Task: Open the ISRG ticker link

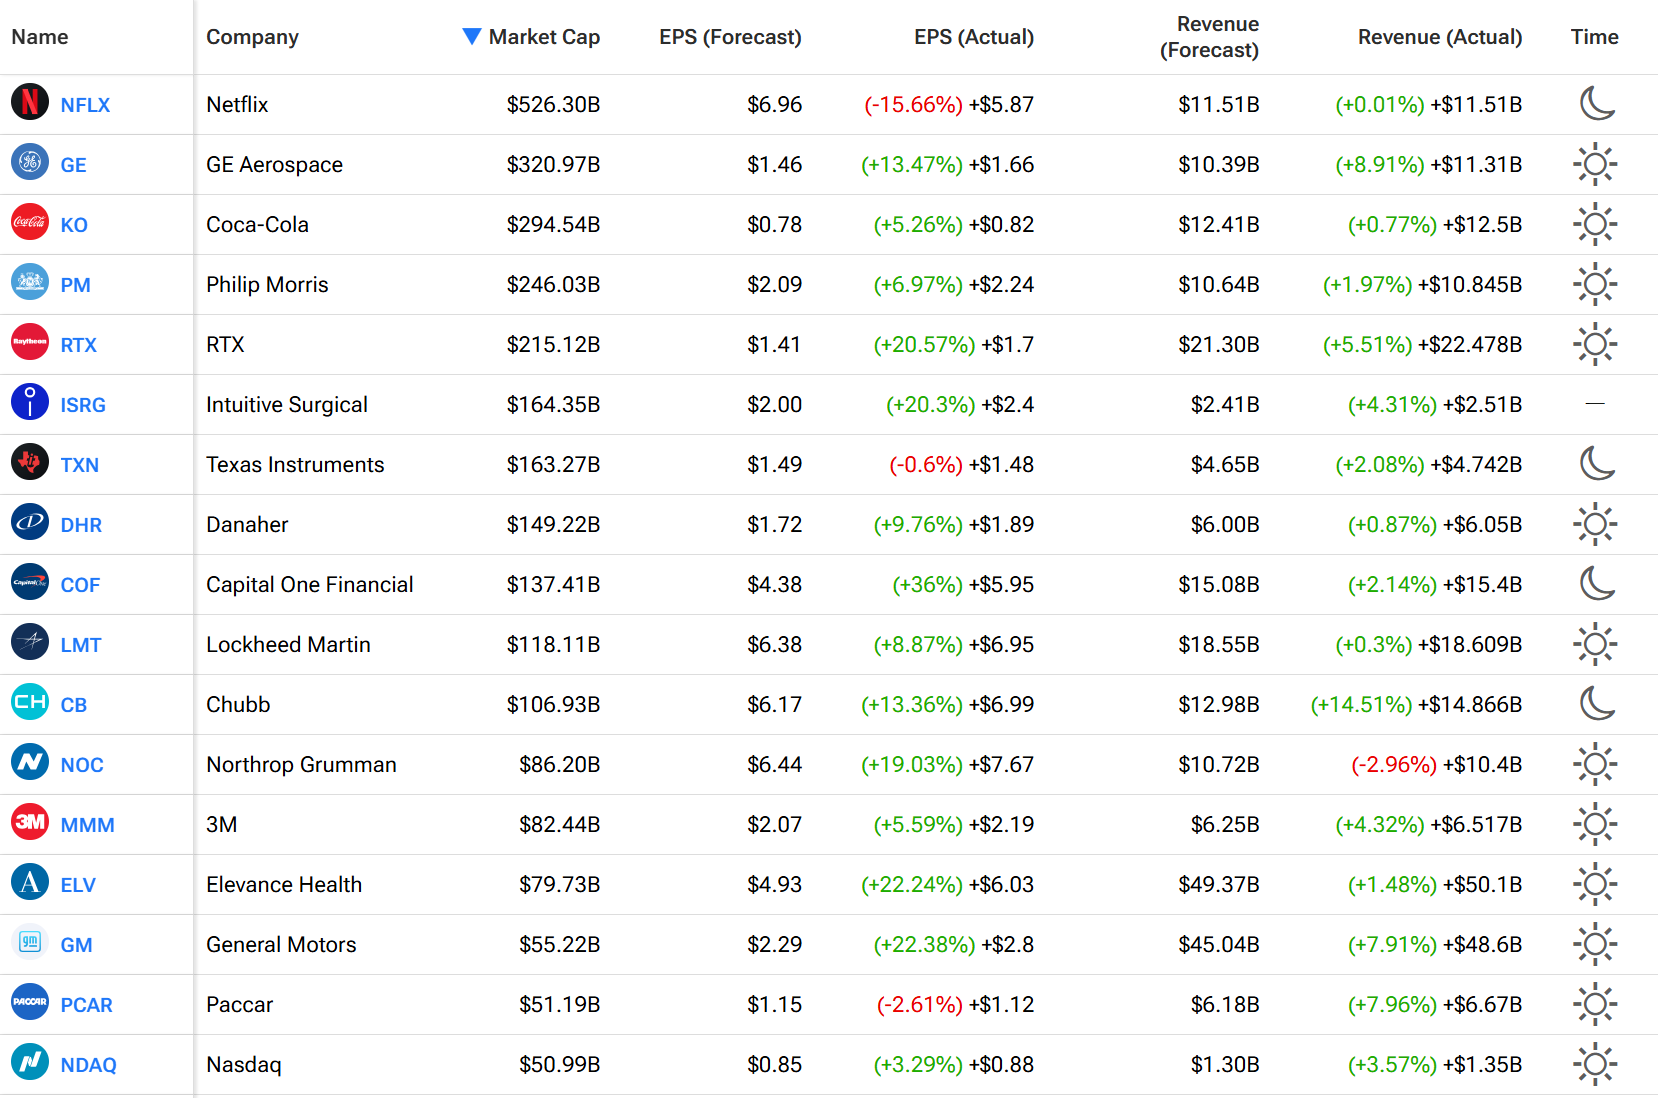Action: click(83, 405)
